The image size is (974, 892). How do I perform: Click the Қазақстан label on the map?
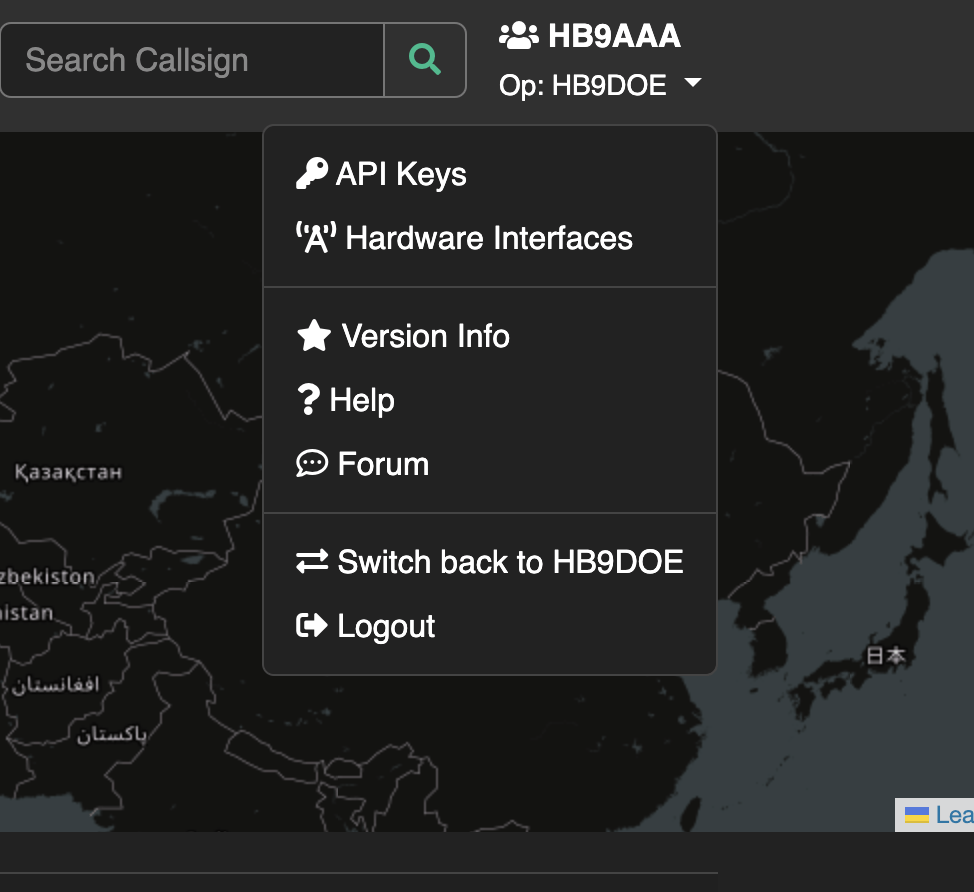[68, 473]
